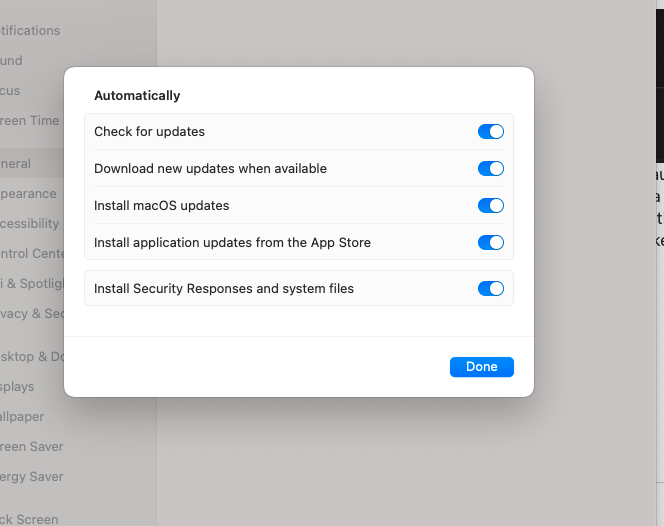Click the Done button
The width and height of the screenshot is (664, 526).
click(481, 367)
